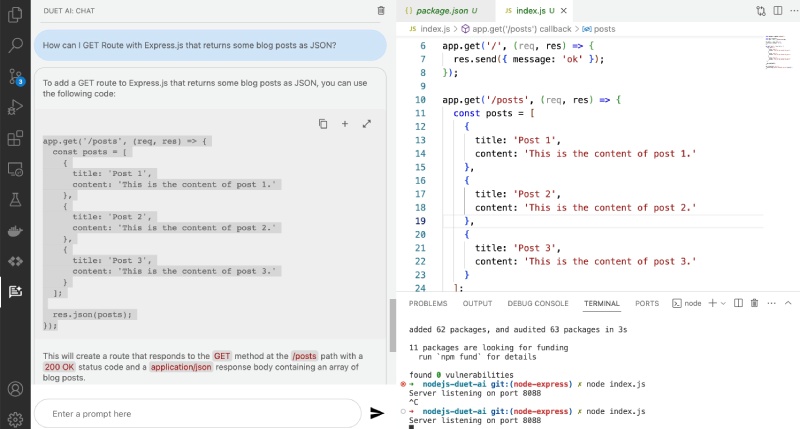The width and height of the screenshot is (800, 429).
Task: Send the prompt with arrow icon
Action: point(377,413)
